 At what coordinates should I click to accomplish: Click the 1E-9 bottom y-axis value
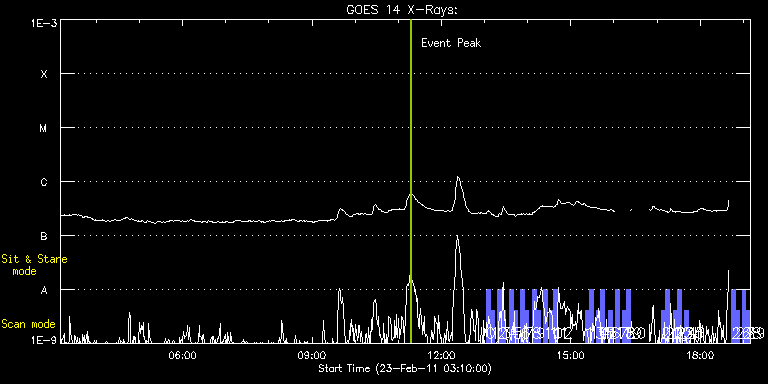click(44, 339)
